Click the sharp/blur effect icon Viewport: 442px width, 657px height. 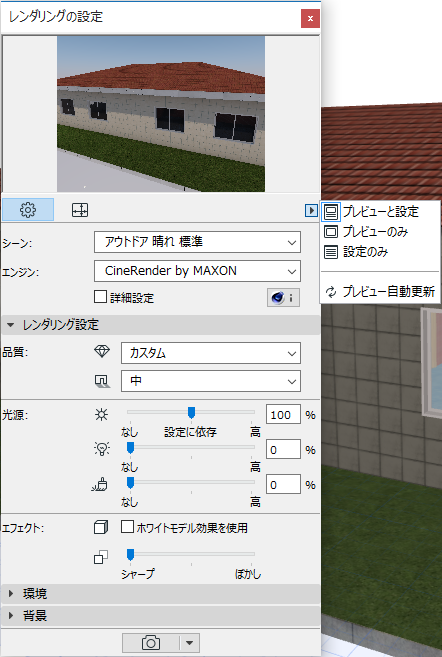tap(101, 557)
